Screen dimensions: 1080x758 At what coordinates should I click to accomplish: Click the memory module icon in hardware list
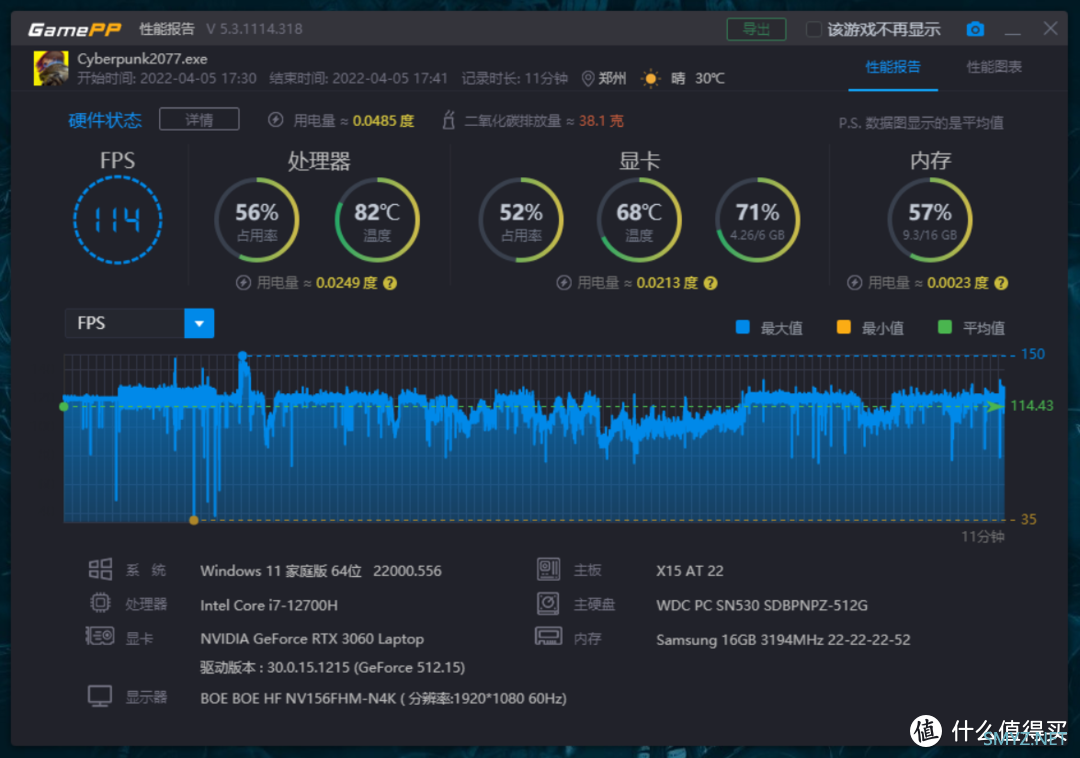click(x=548, y=636)
